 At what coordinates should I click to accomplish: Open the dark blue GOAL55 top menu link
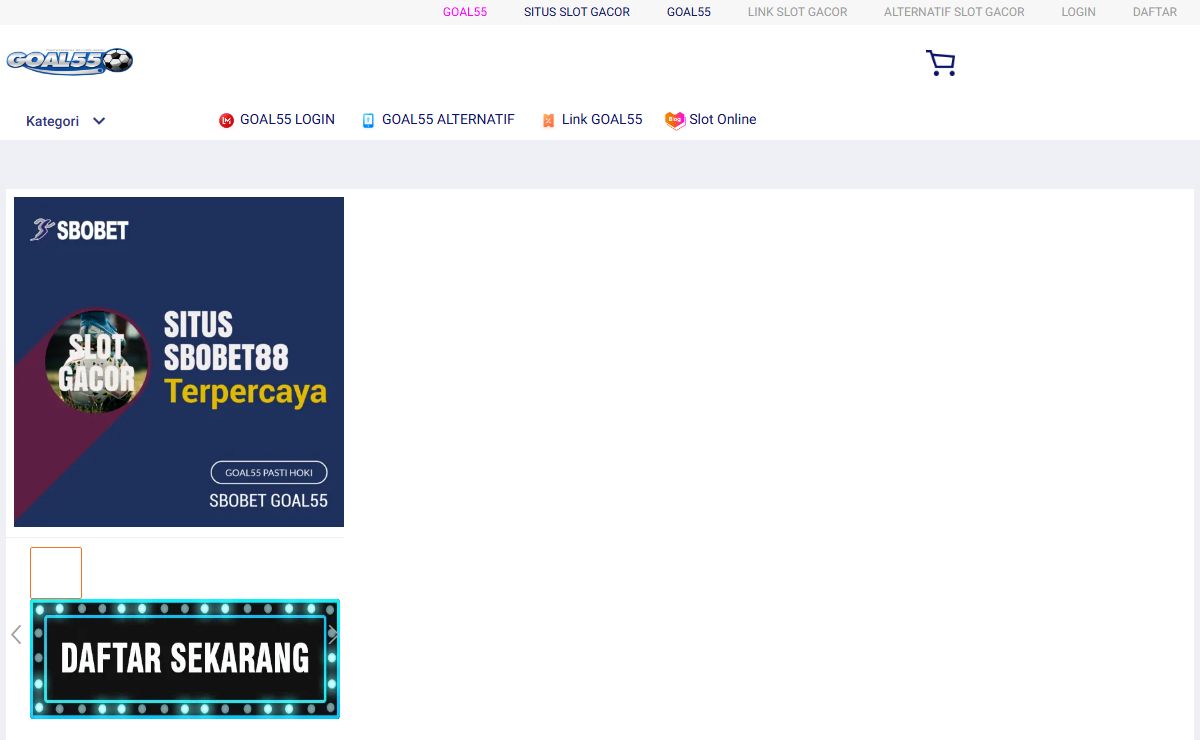click(x=689, y=12)
